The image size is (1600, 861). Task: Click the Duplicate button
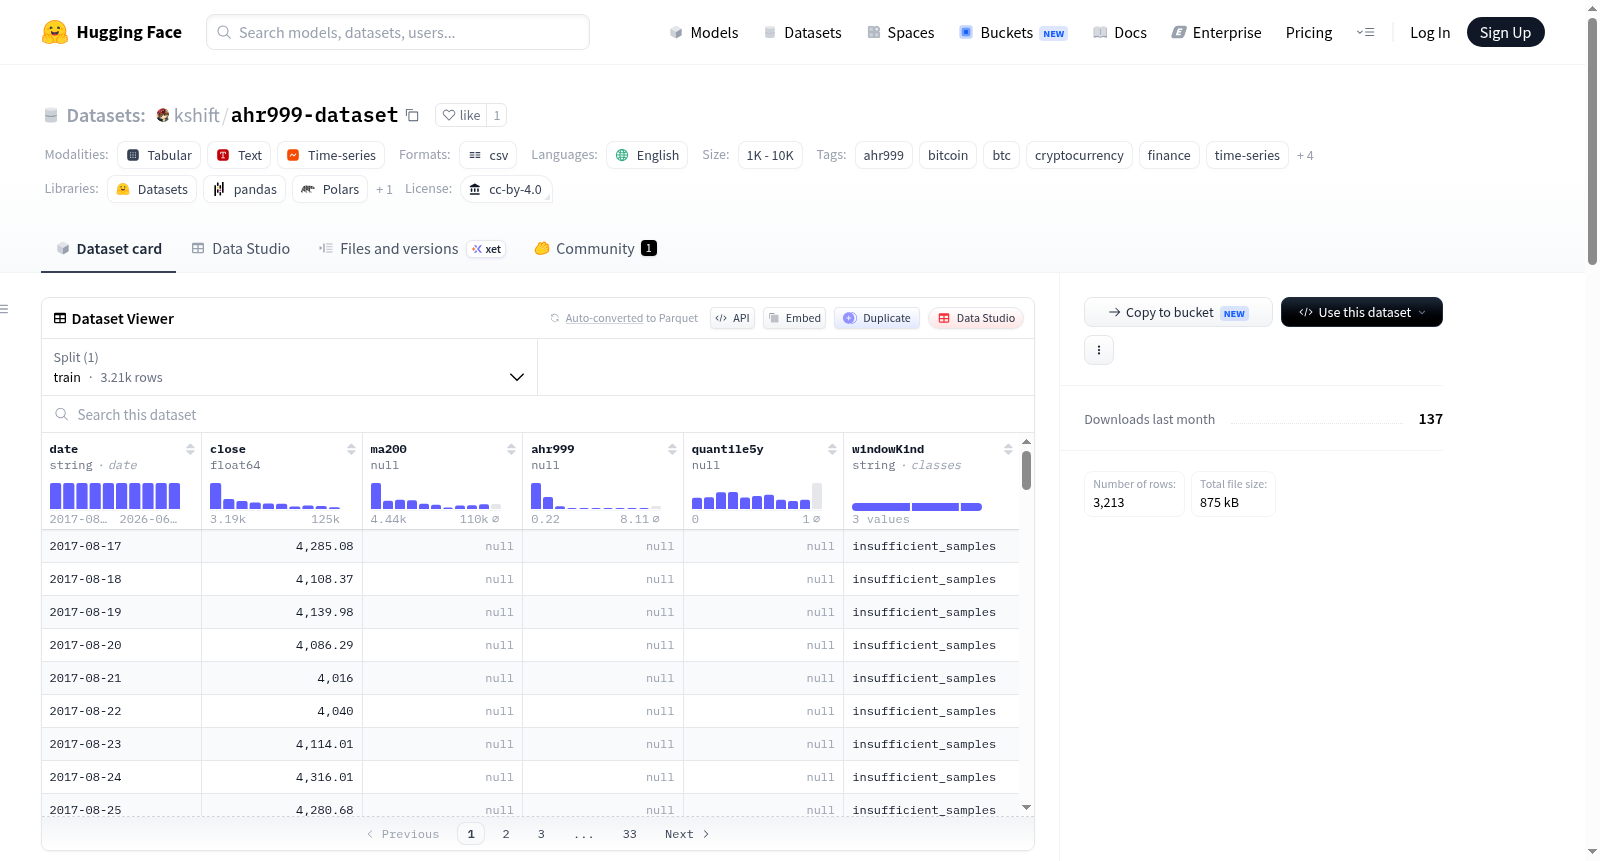pos(877,318)
